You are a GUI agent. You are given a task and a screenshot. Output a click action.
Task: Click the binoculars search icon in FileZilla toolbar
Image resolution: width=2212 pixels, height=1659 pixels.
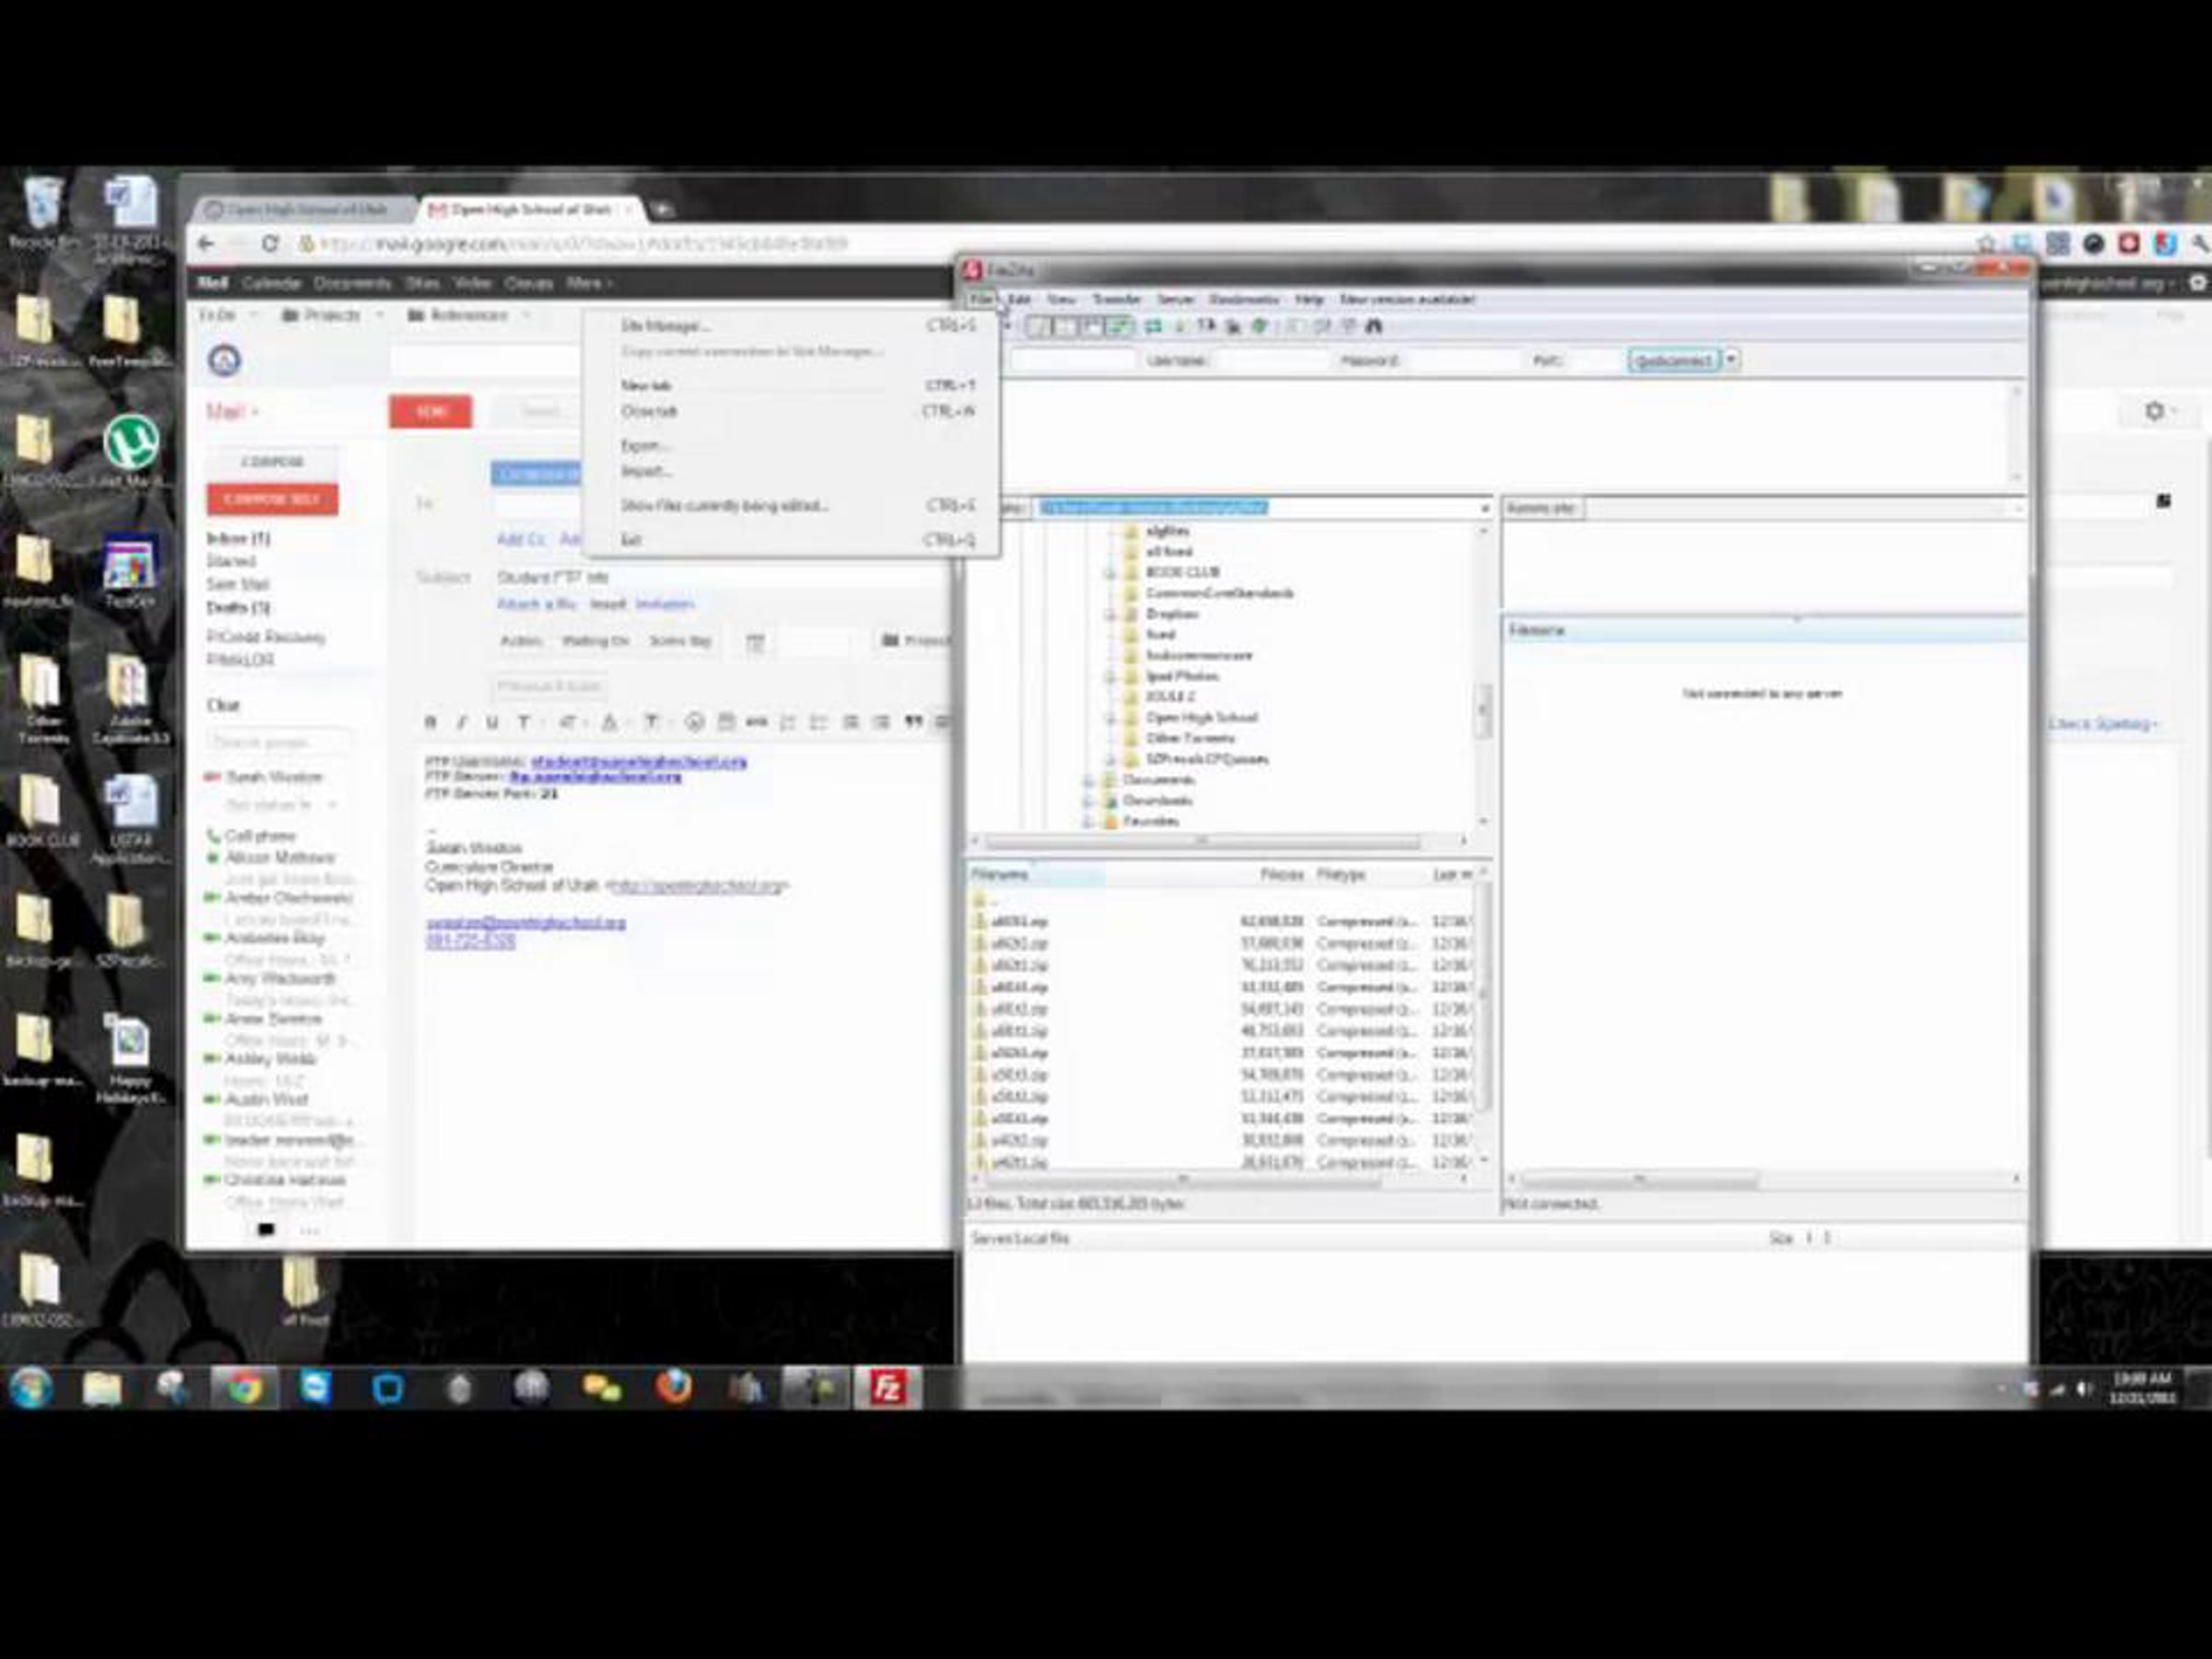1374,326
